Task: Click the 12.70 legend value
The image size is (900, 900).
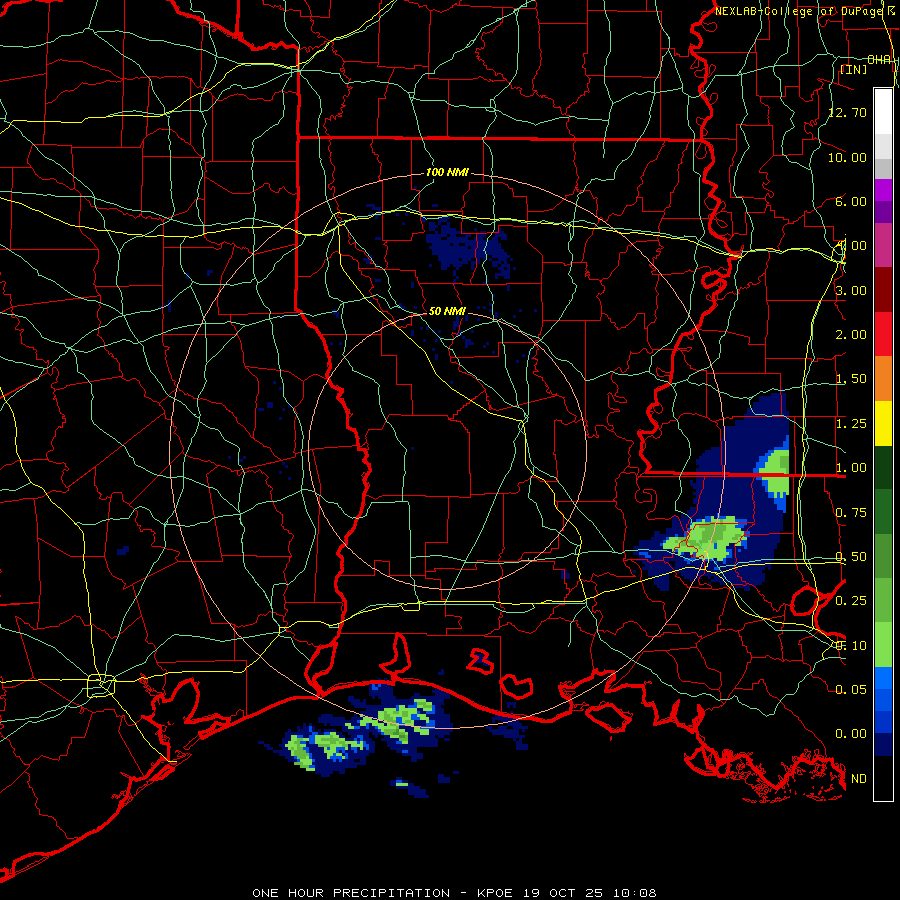Action: point(847,112)
